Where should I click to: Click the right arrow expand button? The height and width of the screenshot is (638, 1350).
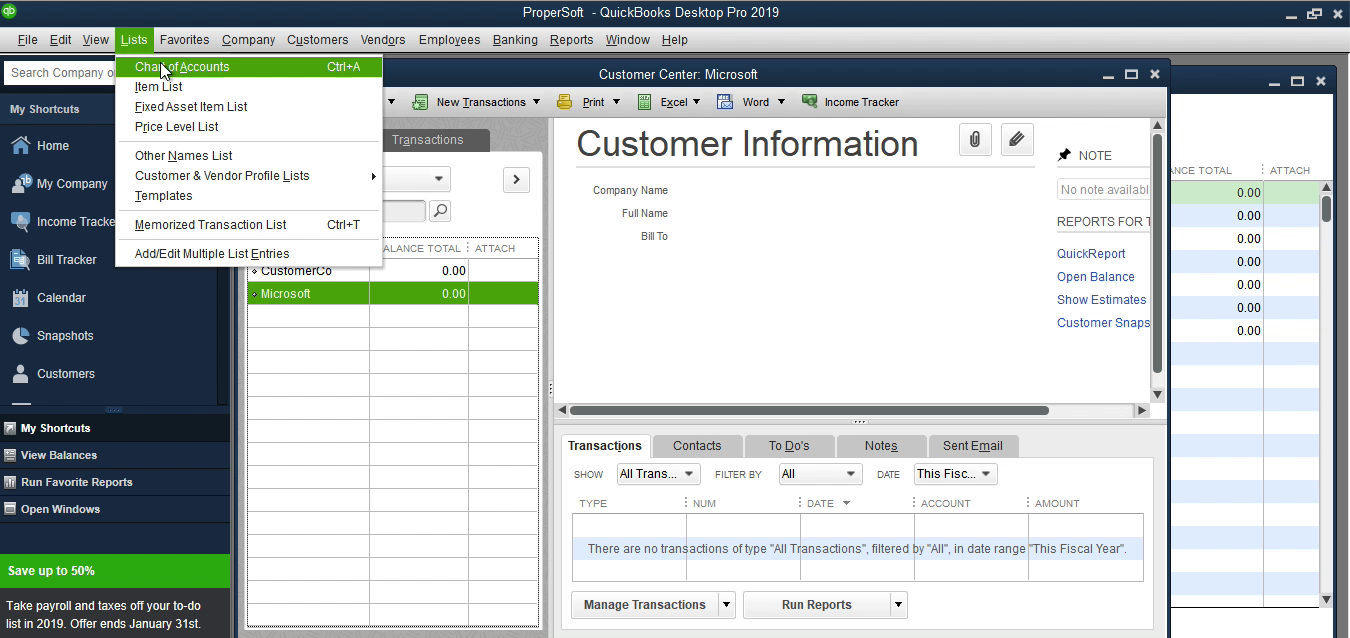pyautogui.click(x=516, y=180)
